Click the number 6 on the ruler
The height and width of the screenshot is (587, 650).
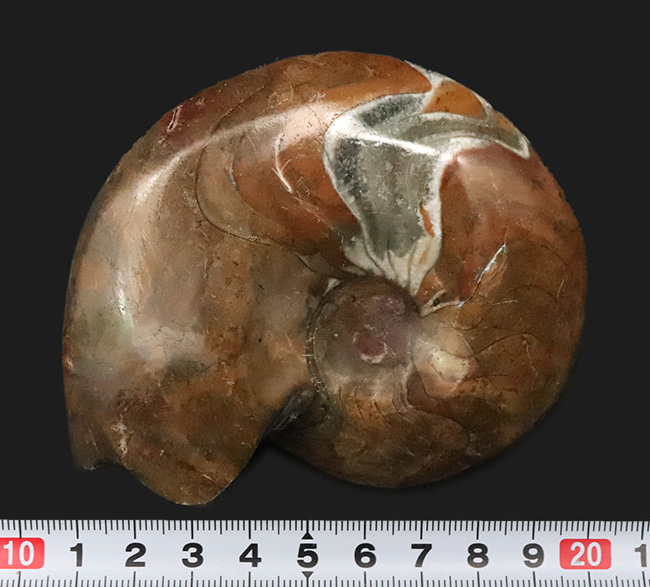click(365, 555)
